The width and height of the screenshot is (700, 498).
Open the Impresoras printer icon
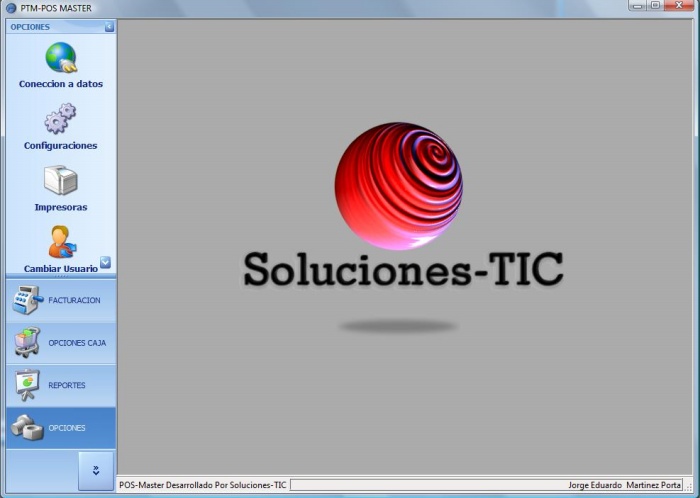point(61,180)
